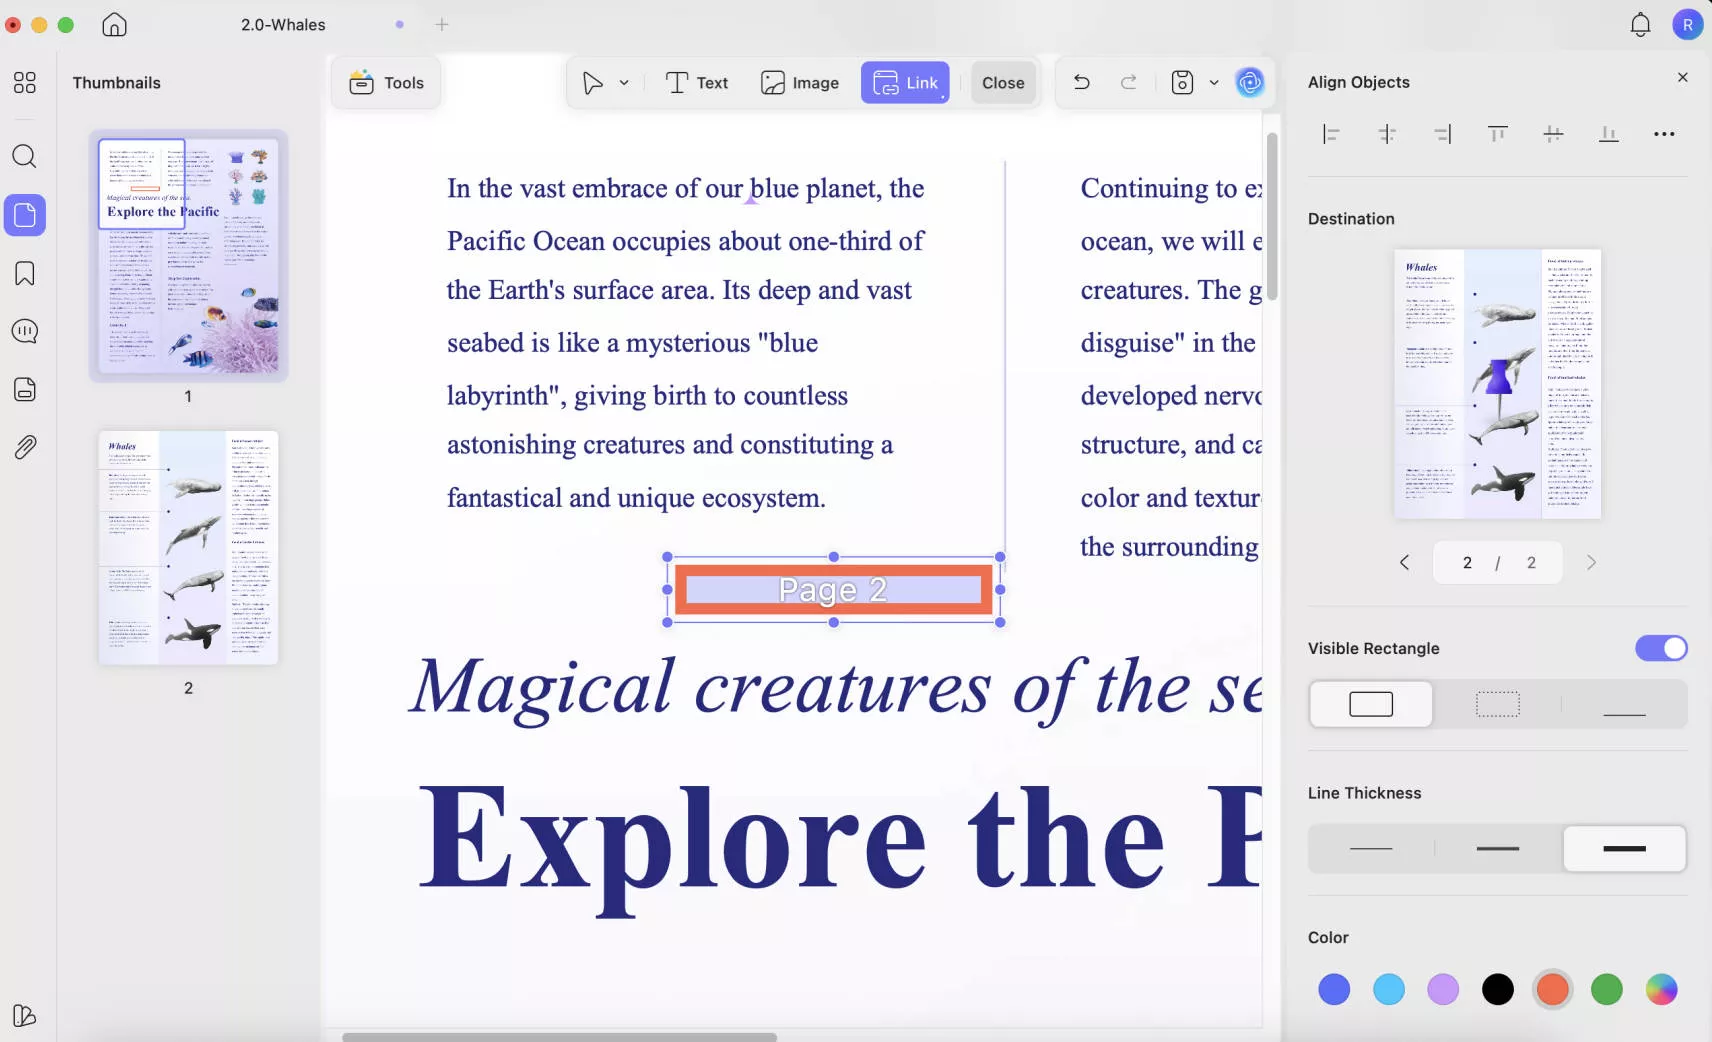Expand the selection tool dropdown arrow
The image size is (1712, 1042).
click(x=624, y=83)
